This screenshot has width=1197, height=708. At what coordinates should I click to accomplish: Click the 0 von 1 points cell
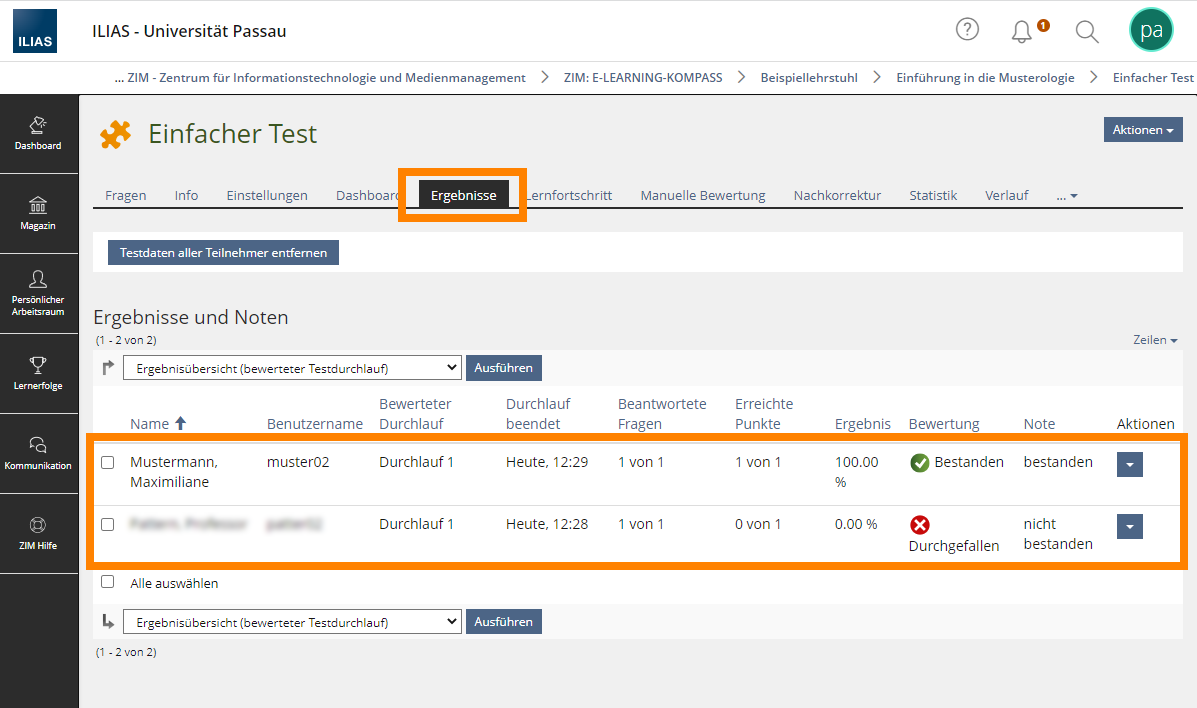pos(758,524)
